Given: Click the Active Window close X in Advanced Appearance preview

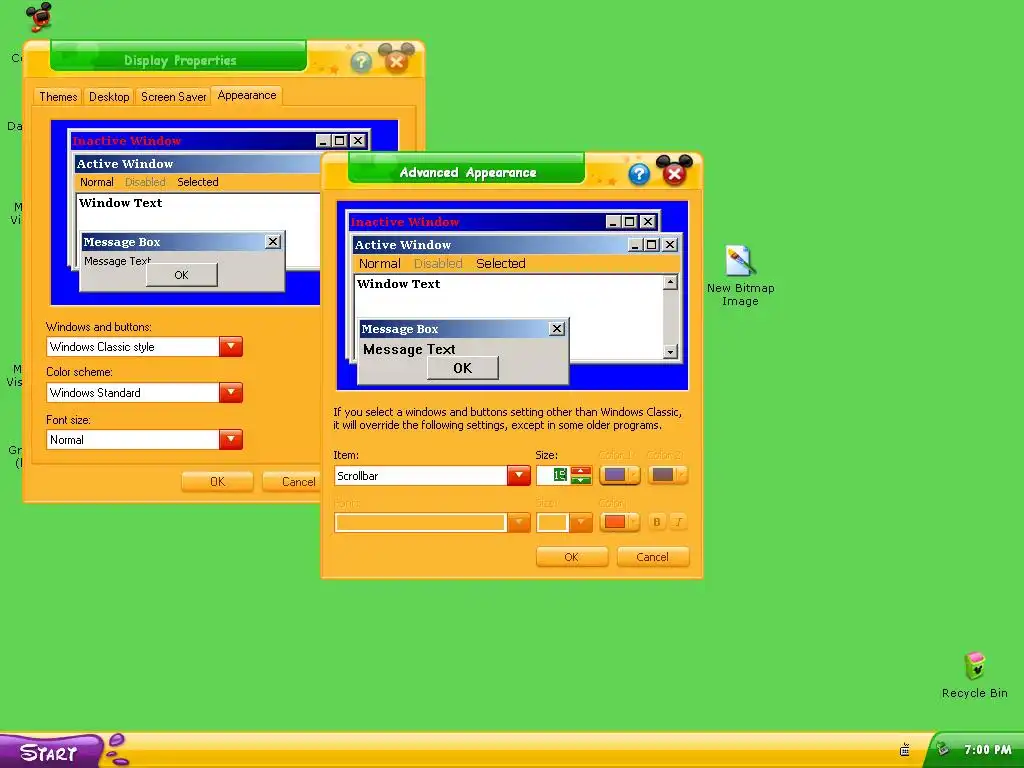Looking at the screenshot, I should [670, 244].
